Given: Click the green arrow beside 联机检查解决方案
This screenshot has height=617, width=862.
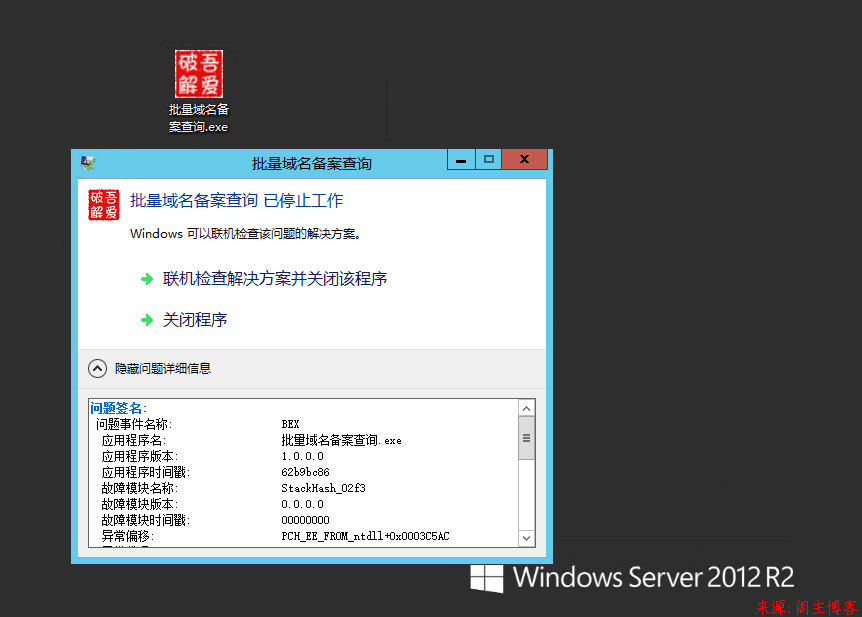Looking at the screenshot, I should (147, 279).
